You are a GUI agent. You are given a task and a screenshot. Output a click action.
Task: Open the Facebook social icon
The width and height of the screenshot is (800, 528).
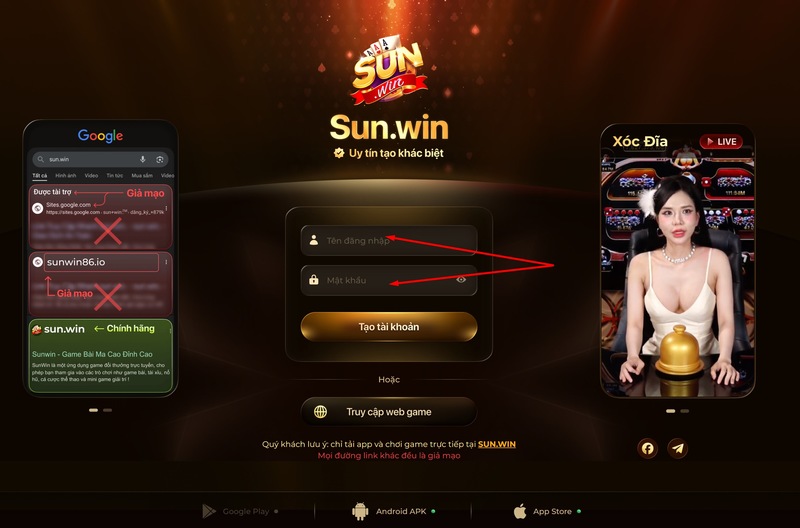coord(647,448)
